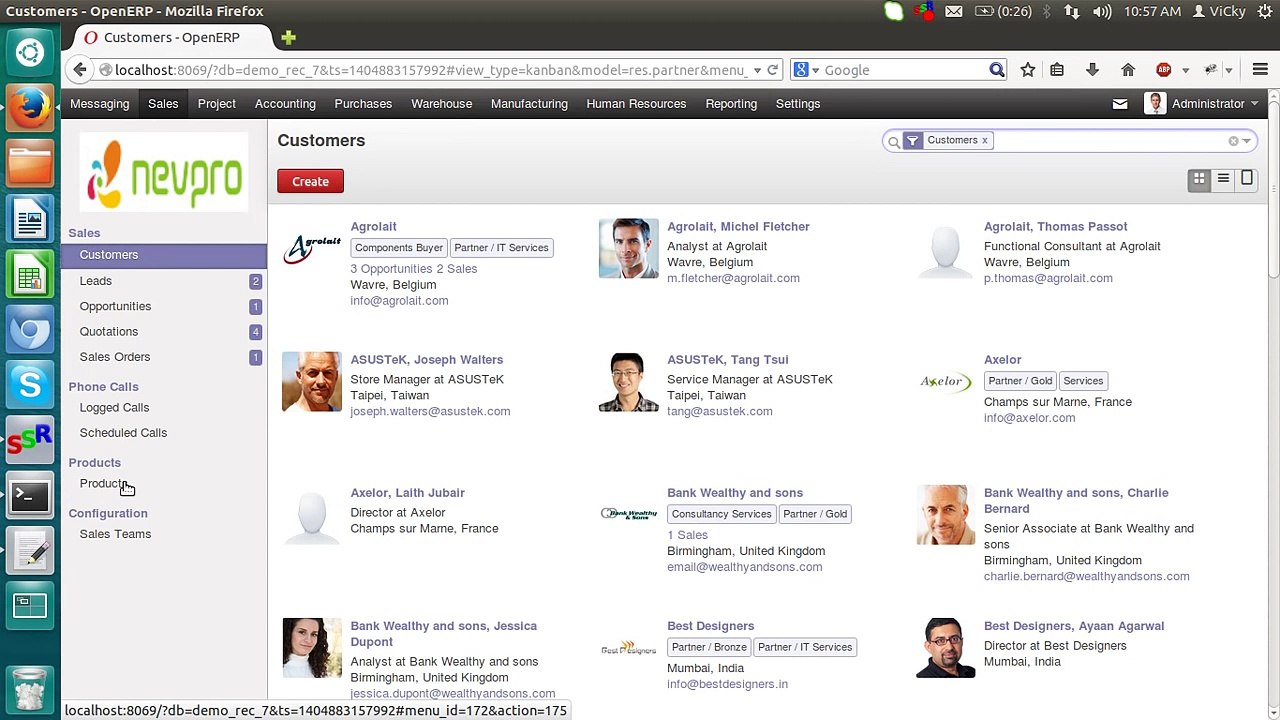Remove the Customers filter tag
Viewport: 1280px width, 720px height.
click(x=984, y=140)
